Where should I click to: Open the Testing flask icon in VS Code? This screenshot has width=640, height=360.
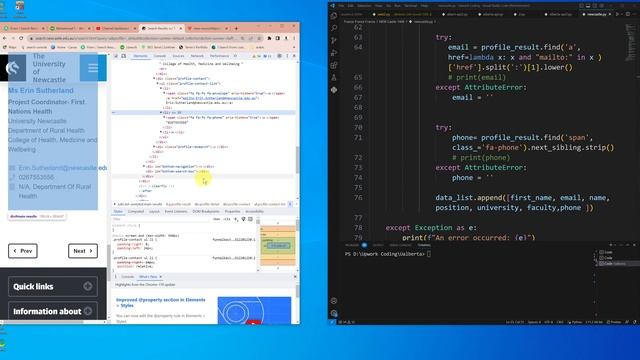coord(334,78)
